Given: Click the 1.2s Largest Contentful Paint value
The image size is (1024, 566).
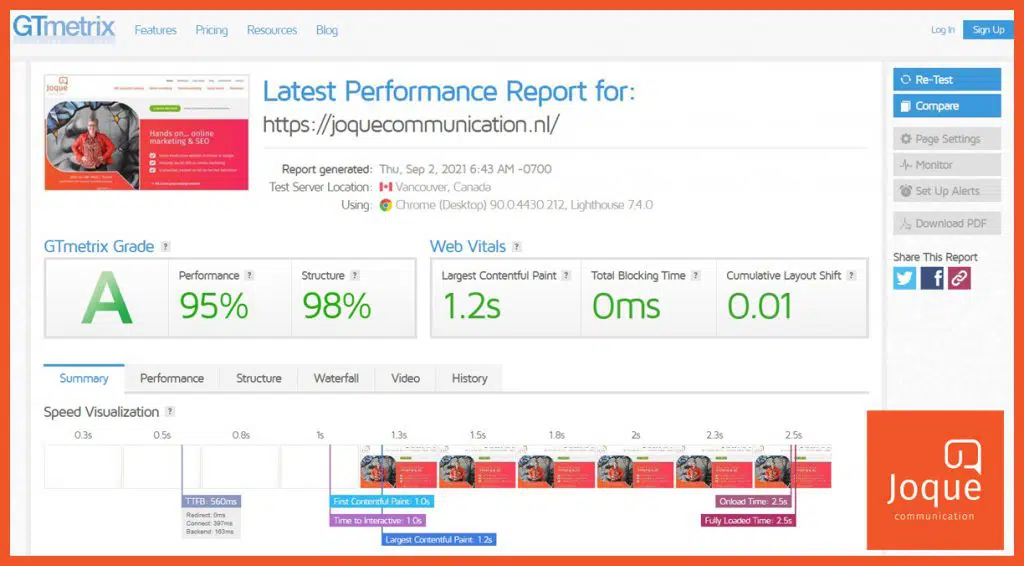Looking at the screenshot, I should pos(472,306).
